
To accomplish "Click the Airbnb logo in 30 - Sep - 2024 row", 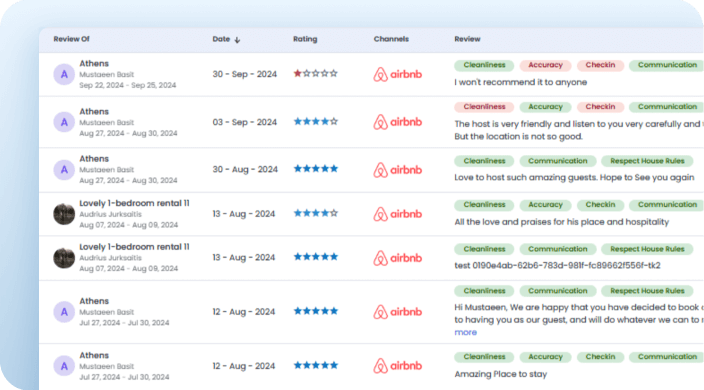I will pos(397,74).
